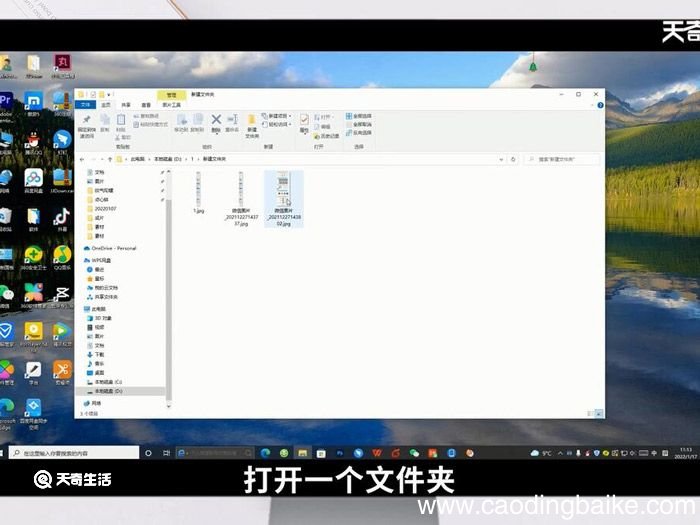Switch to details view toggle
Image resolution: width=700 pixels, height=525 pixels.
pyautogui.click(x=591, y=414)
